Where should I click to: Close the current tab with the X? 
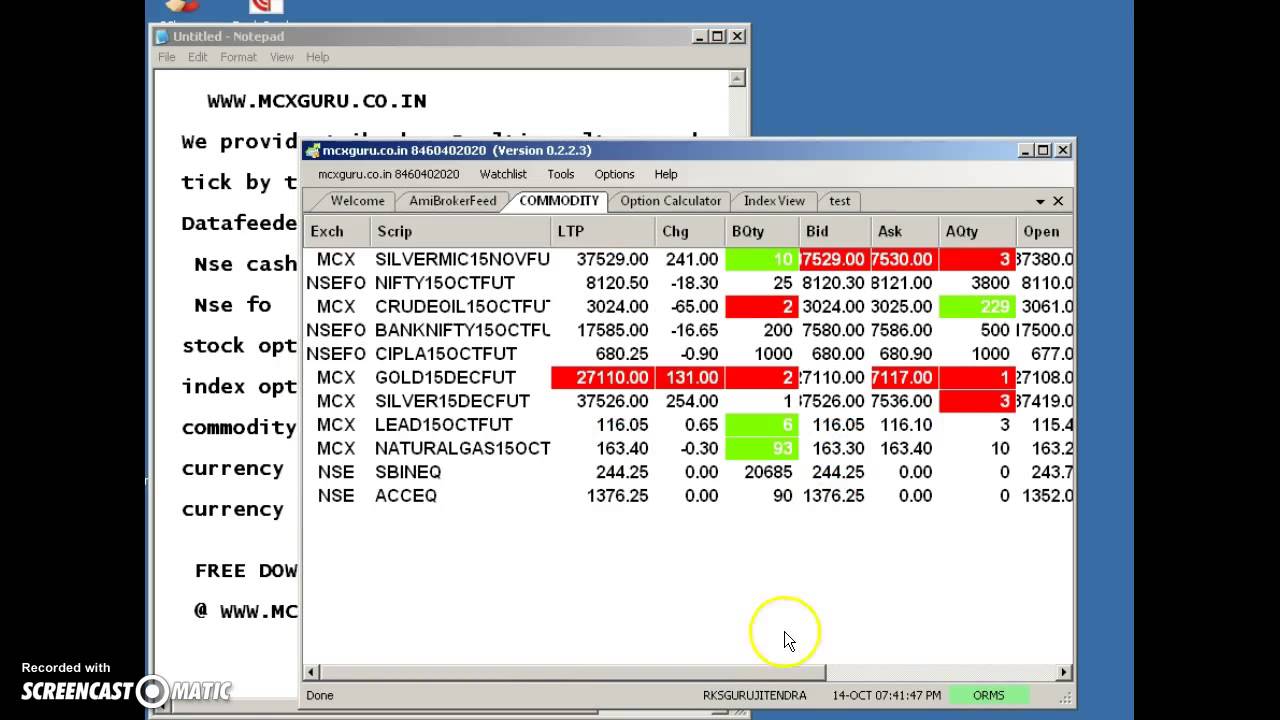1058,201
